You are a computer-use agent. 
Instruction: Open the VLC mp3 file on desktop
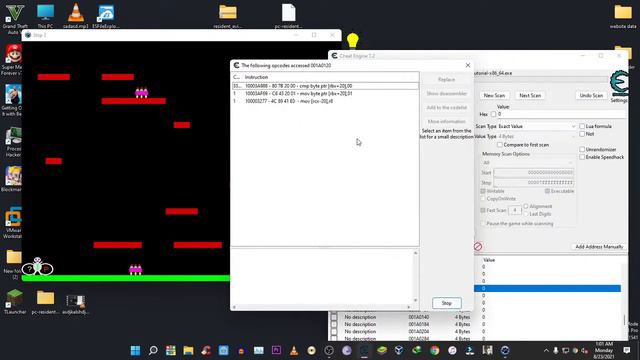click(76, 16)
